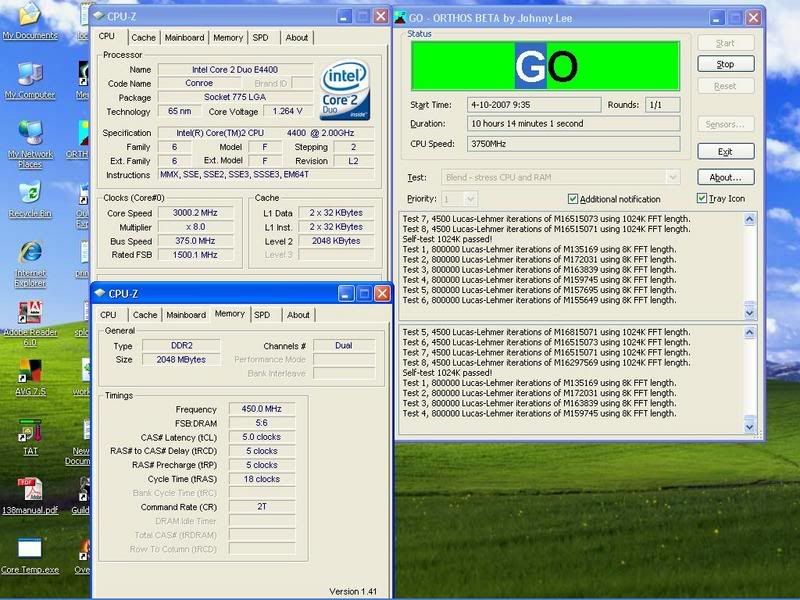Launch the TAT thermal analysis shortcut
Screen dimensions: 800x600
click(x=30, y=437)
